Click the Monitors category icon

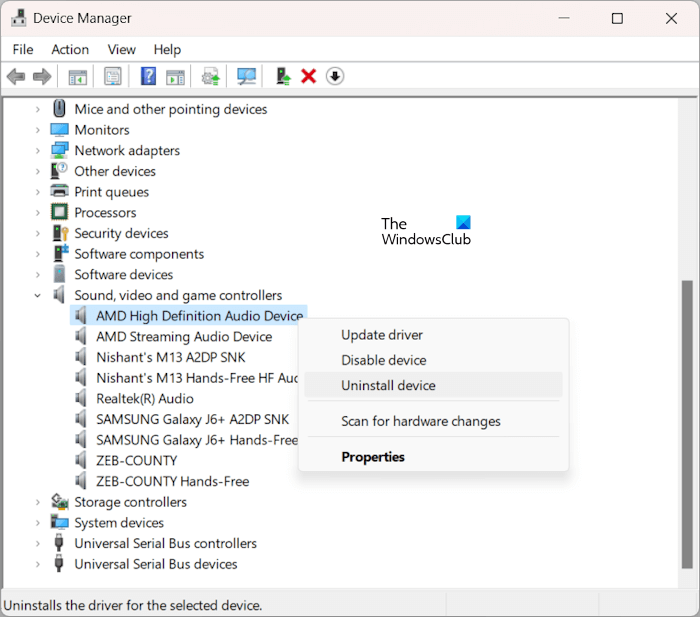59,130
